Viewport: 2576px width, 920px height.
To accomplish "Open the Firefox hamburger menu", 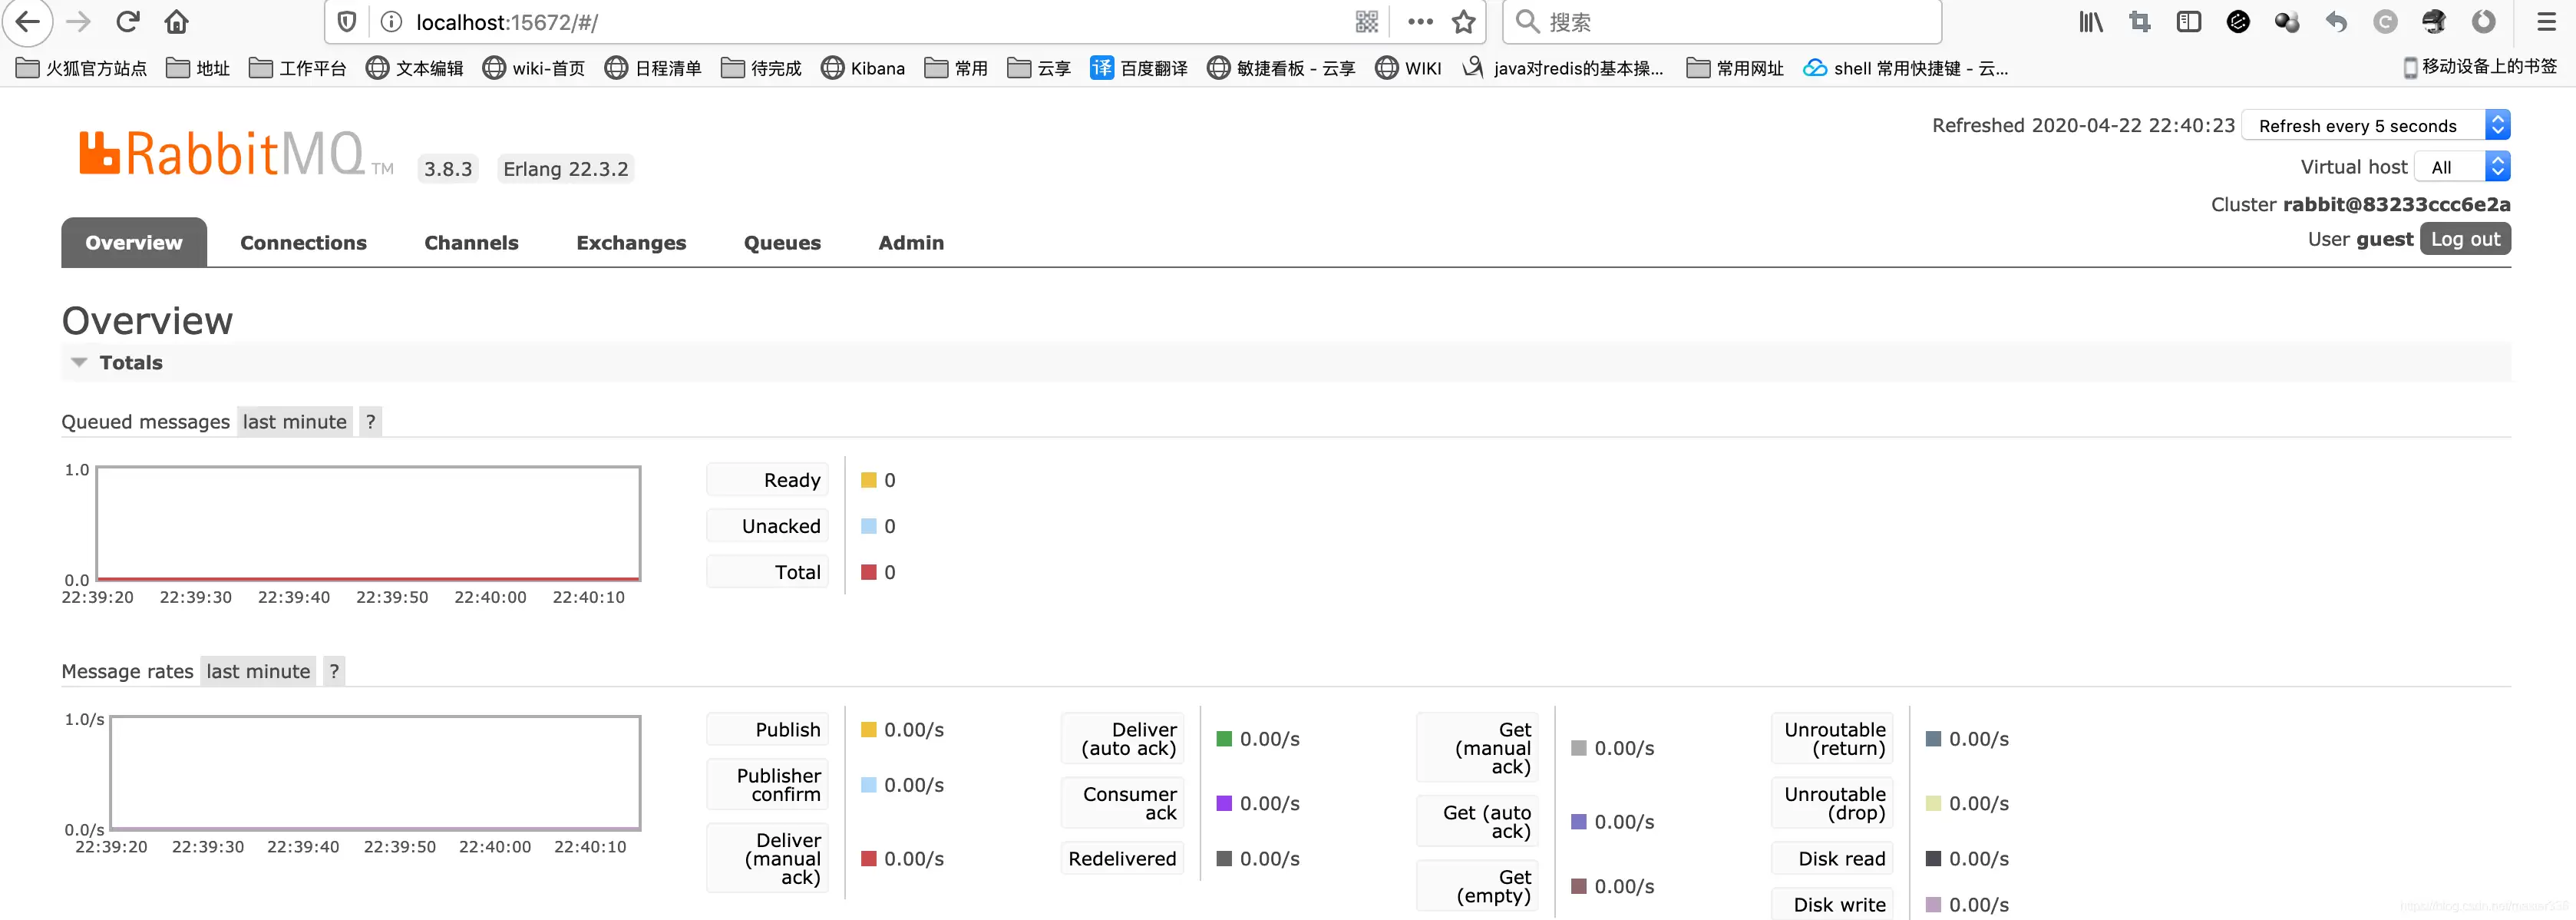I will click(2547, 21).
